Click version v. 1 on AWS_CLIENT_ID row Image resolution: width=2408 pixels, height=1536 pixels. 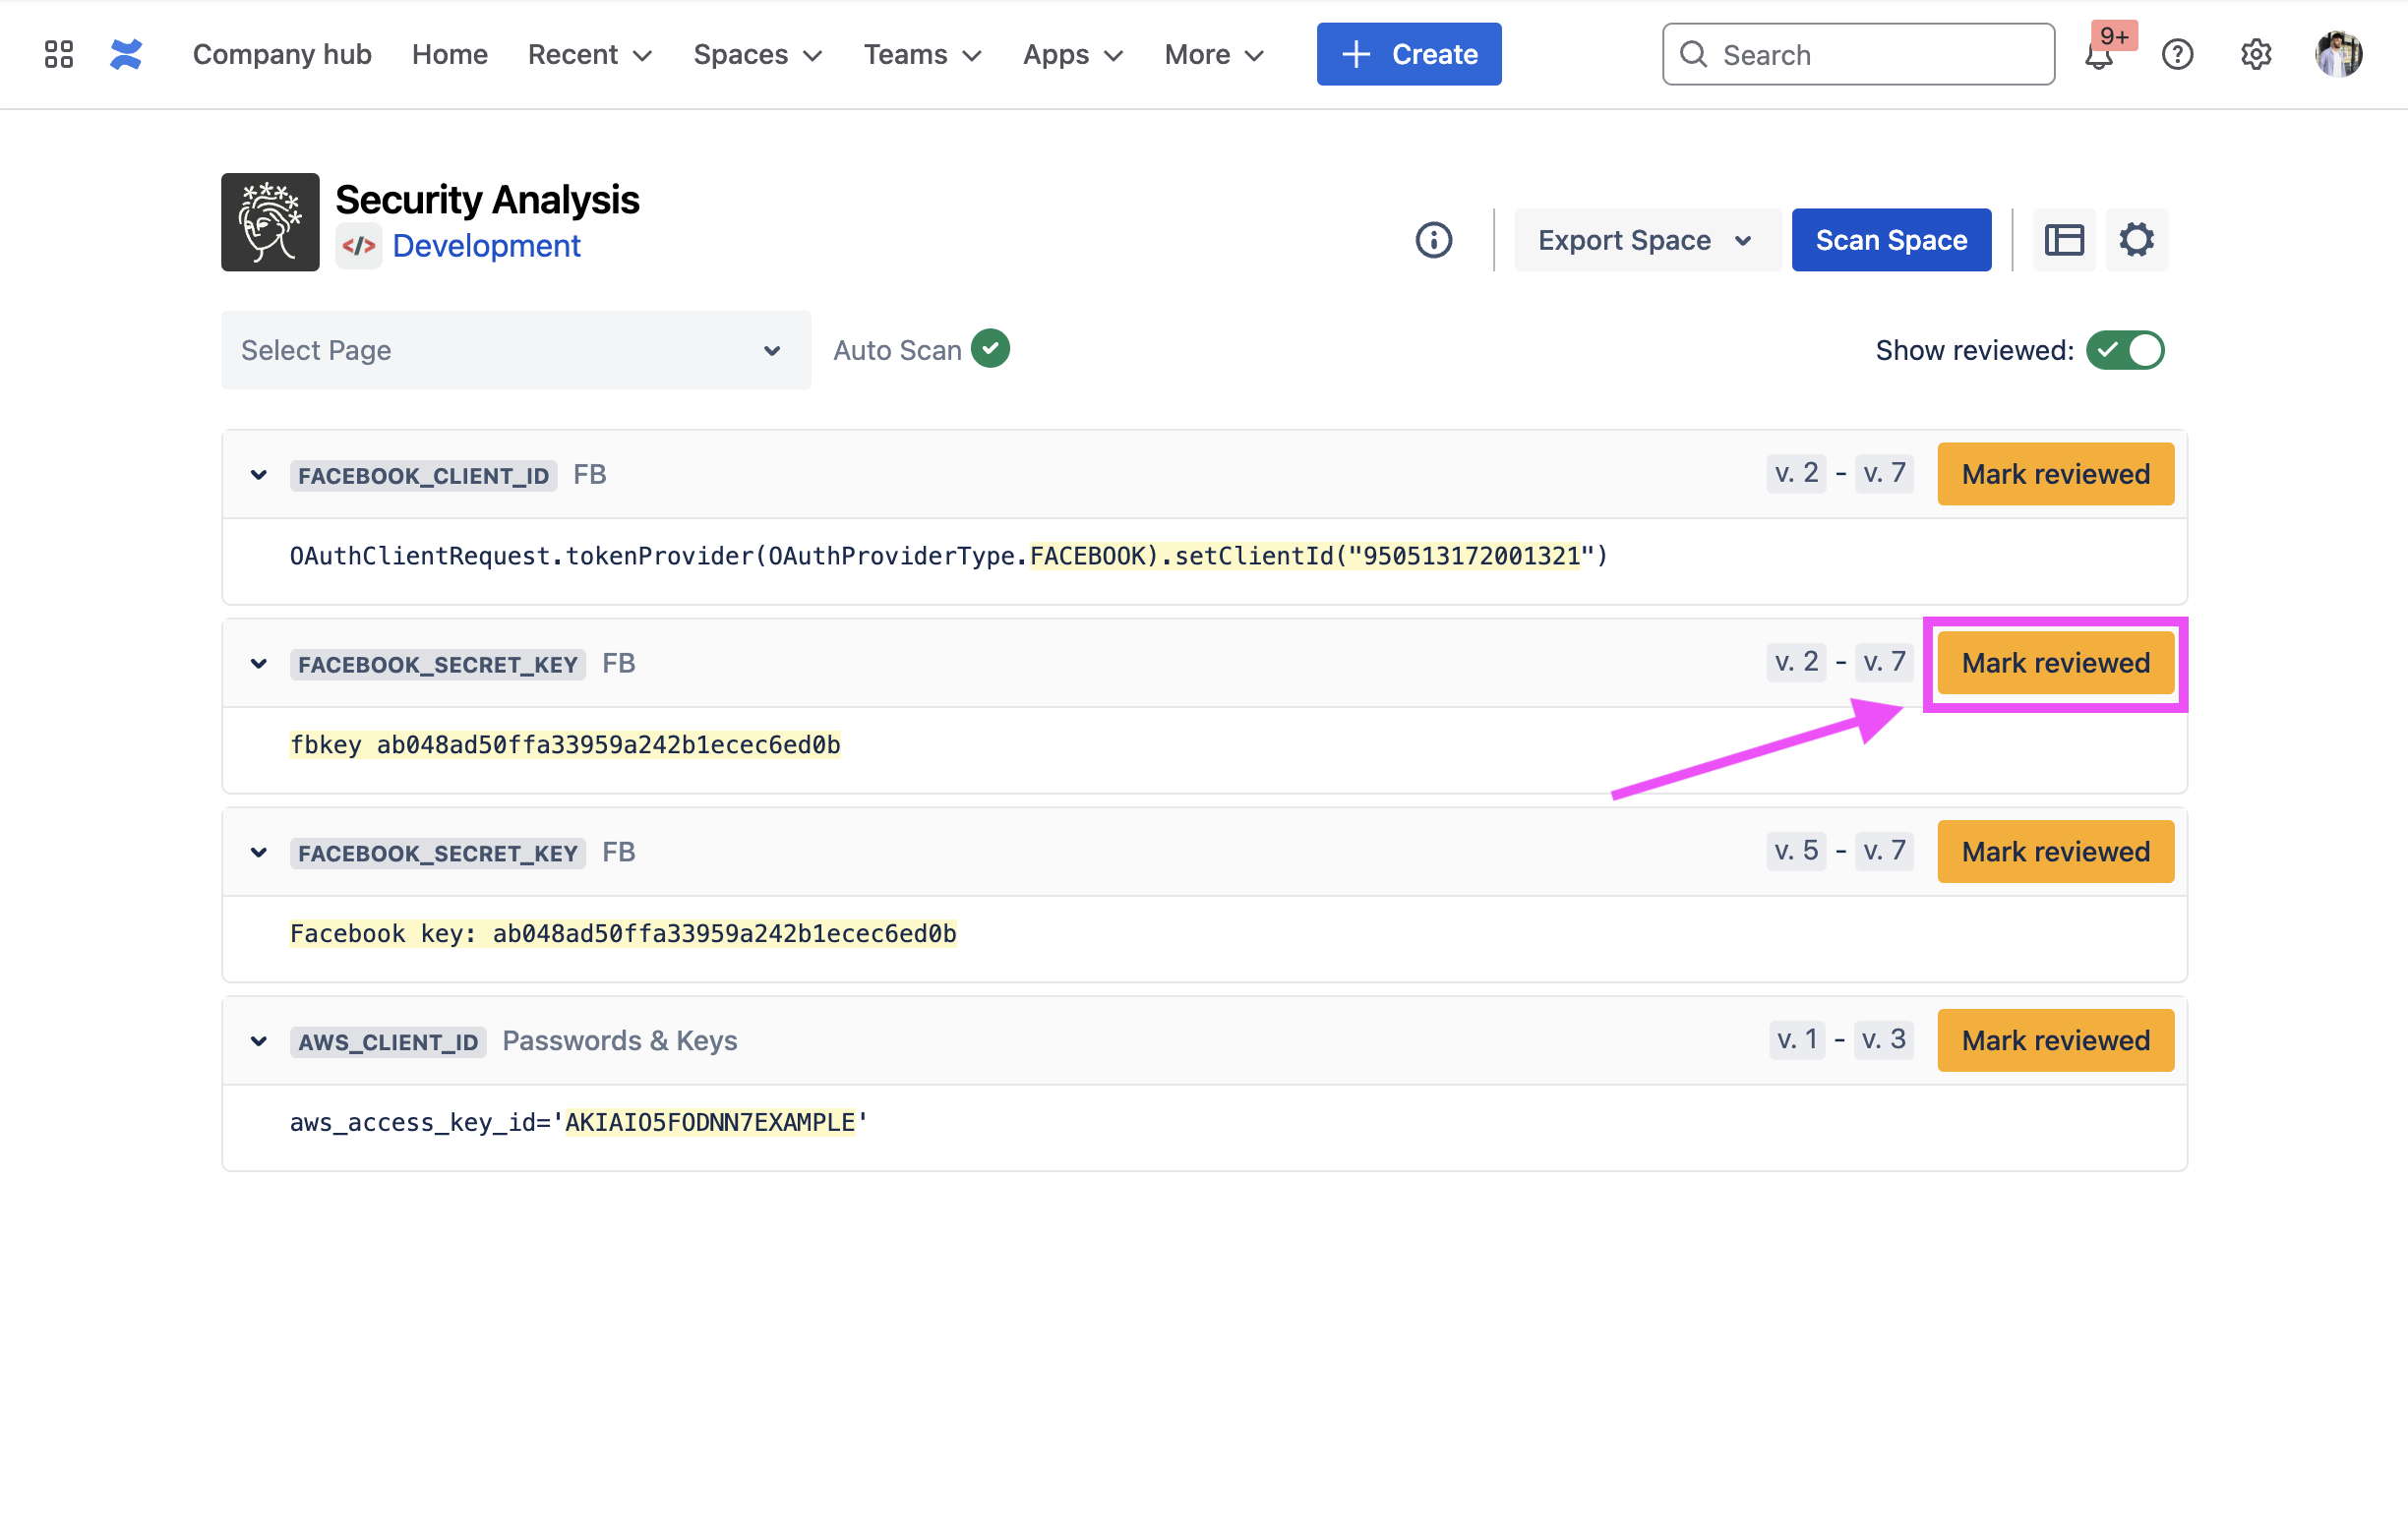coord(1797,1040)
